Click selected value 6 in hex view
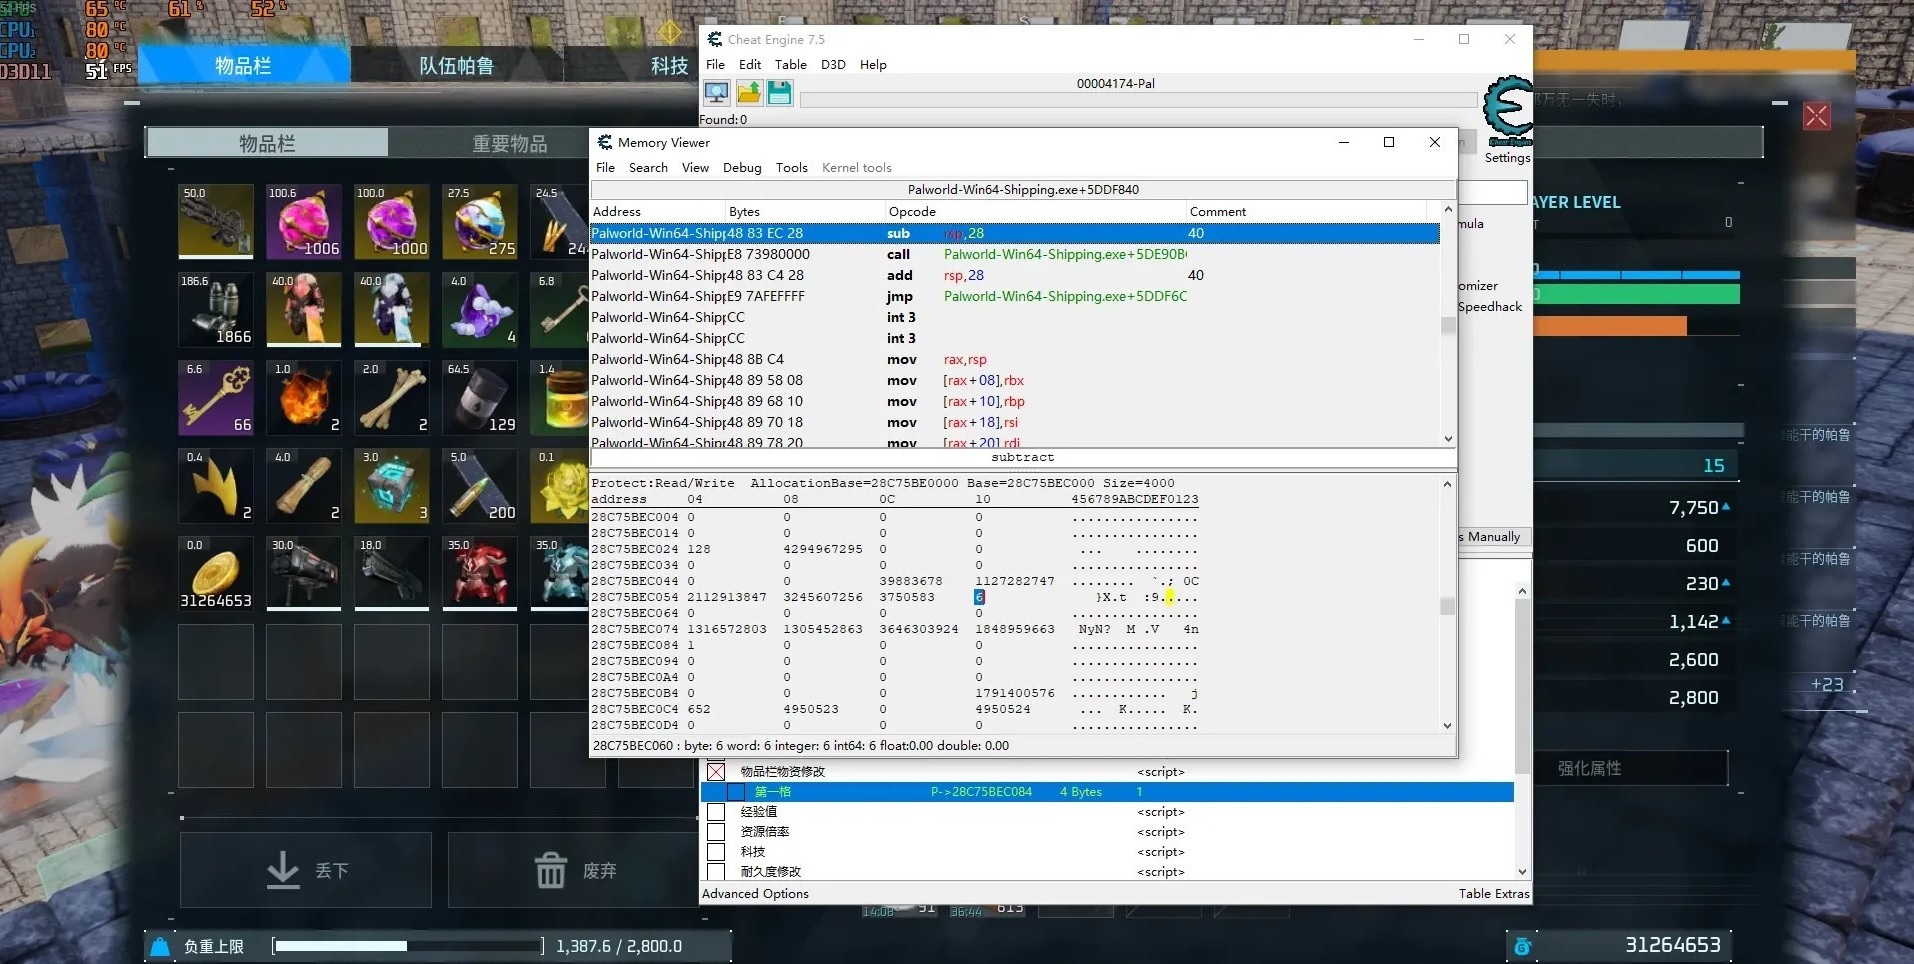Image resolution: width=1914 pixels, height=964 pixels. click(x=979, y=597)
